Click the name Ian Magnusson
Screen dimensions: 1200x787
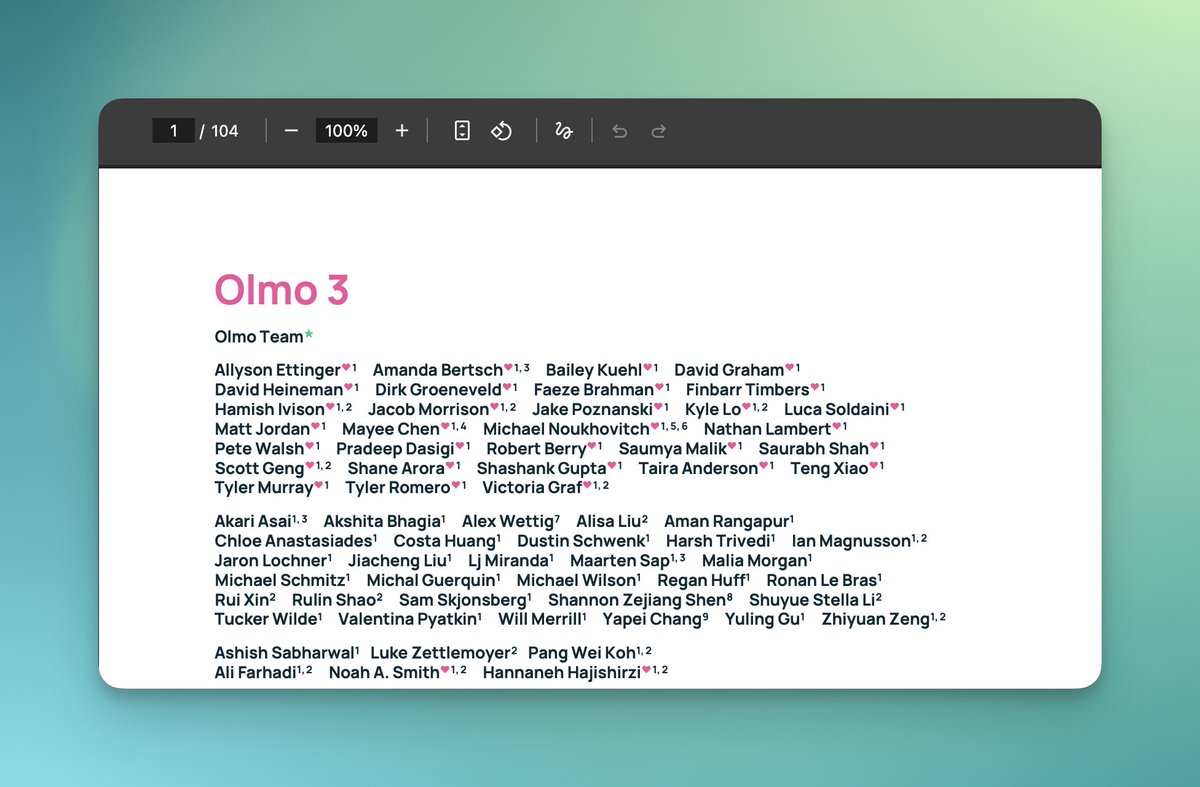(851, 541)
